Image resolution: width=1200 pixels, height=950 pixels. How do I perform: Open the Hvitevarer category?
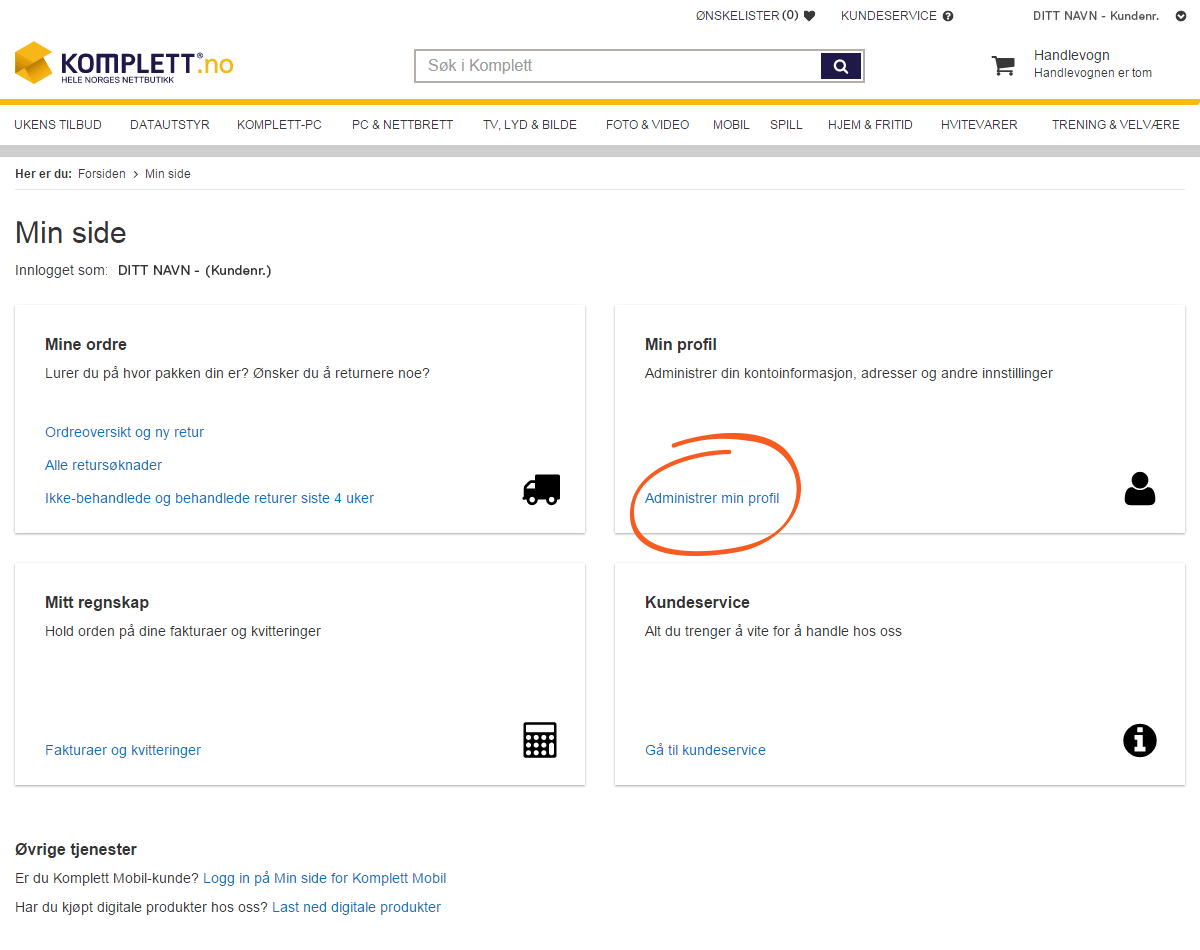click(979, 125)
